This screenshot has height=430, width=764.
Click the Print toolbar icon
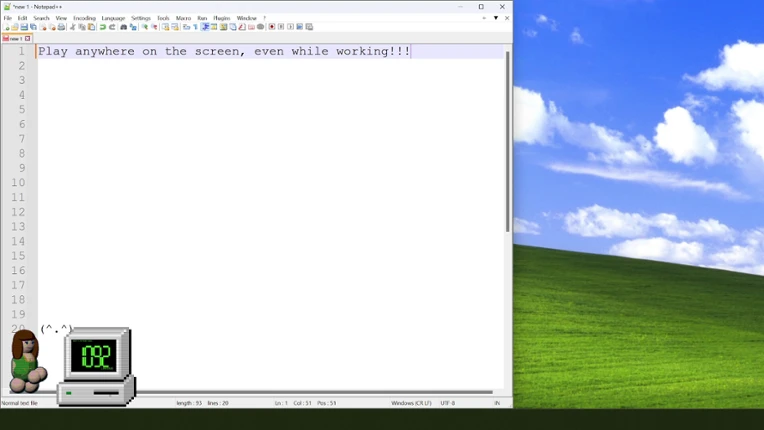point(61,27)
